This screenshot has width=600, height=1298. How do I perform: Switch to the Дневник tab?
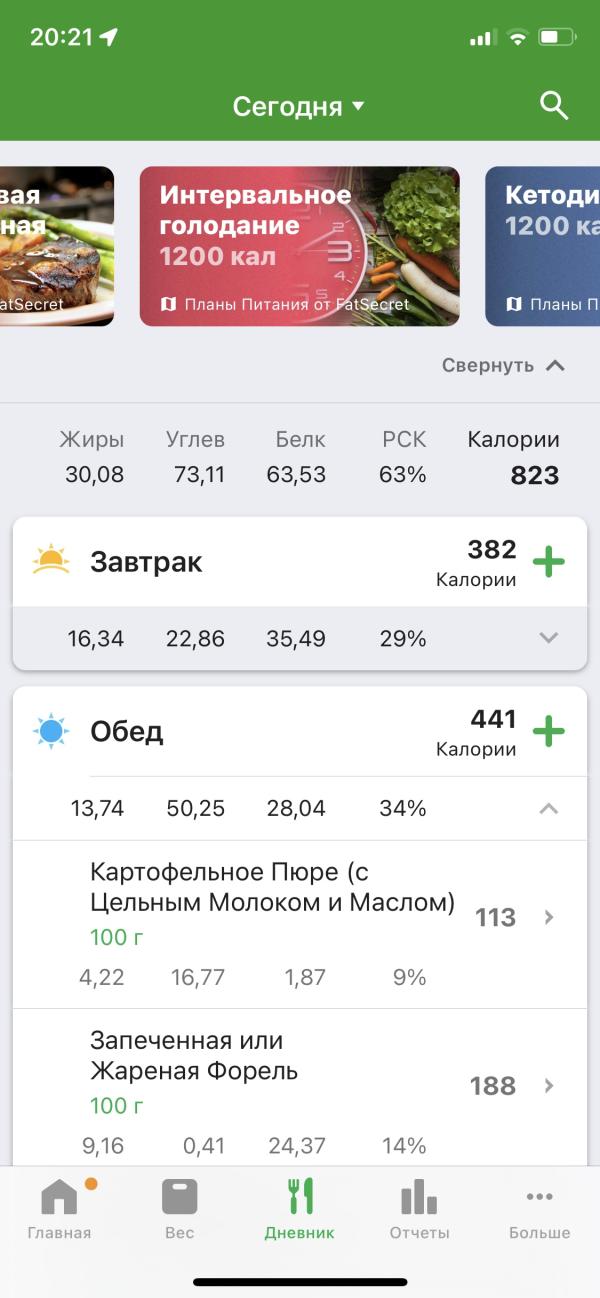pyautogui.click(x=299, y=1209)
